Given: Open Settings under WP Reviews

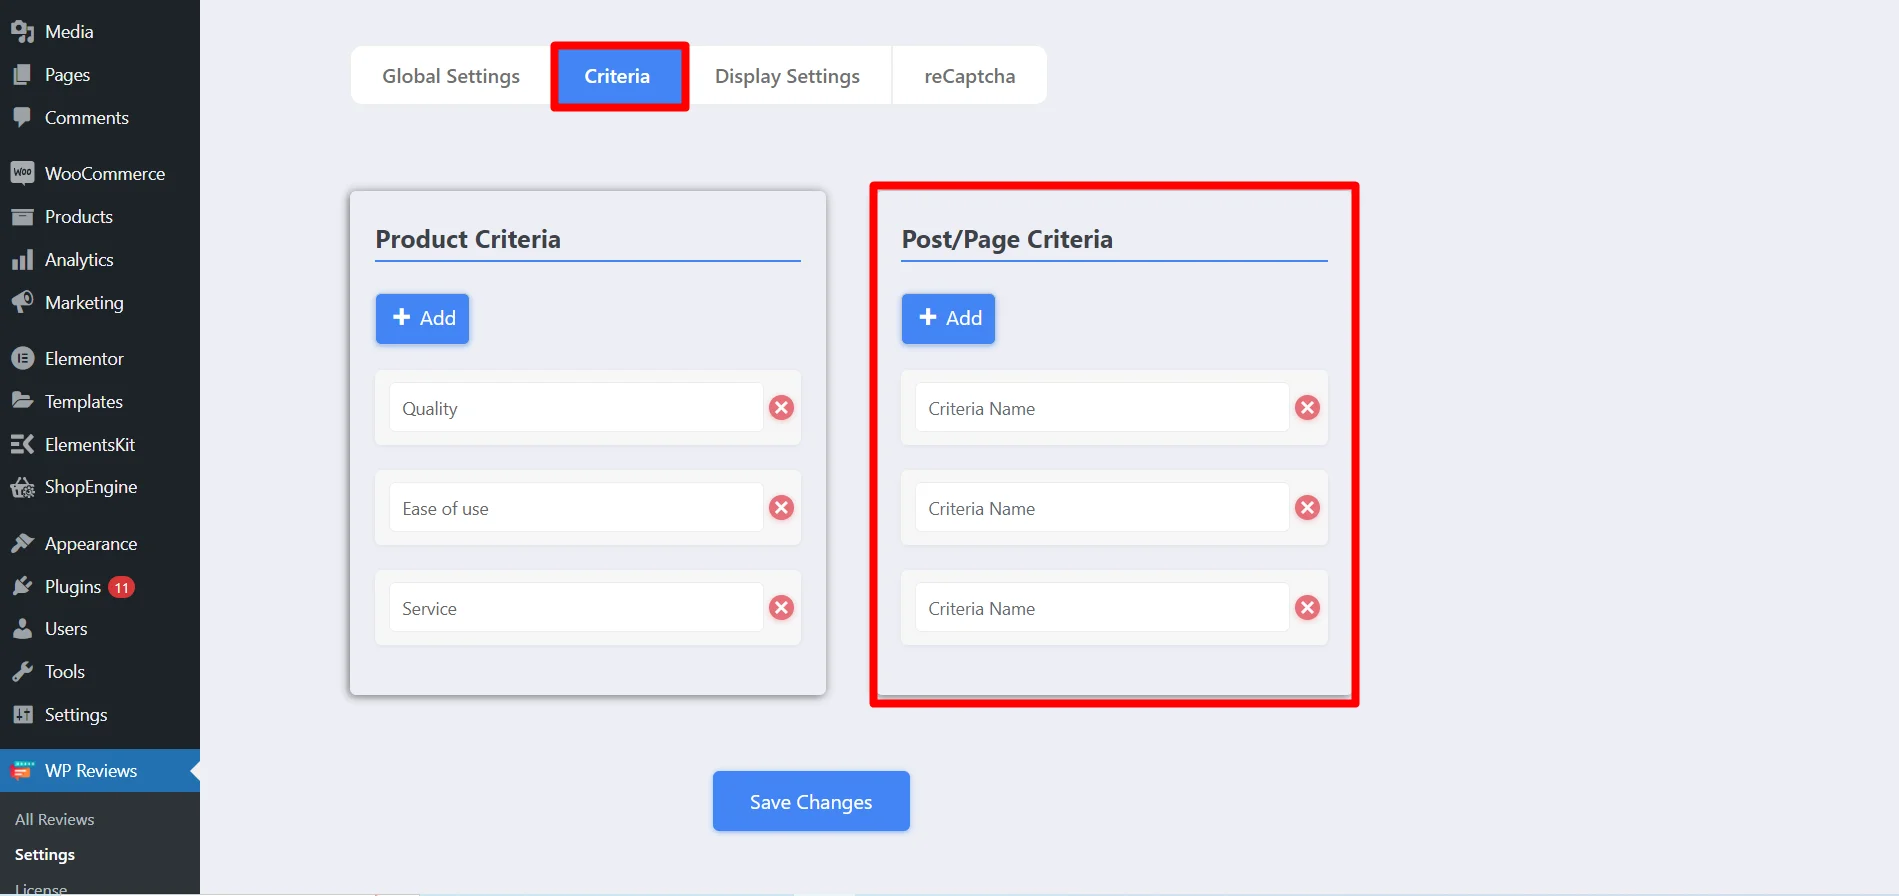Looking at the screenshot, I should [x=45, y=855].
